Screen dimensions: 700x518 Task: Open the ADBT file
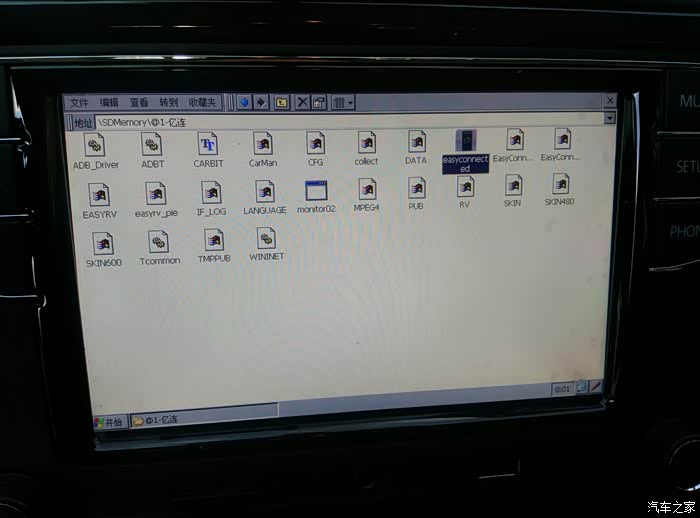pyautogui.click(x=152, y=151)
